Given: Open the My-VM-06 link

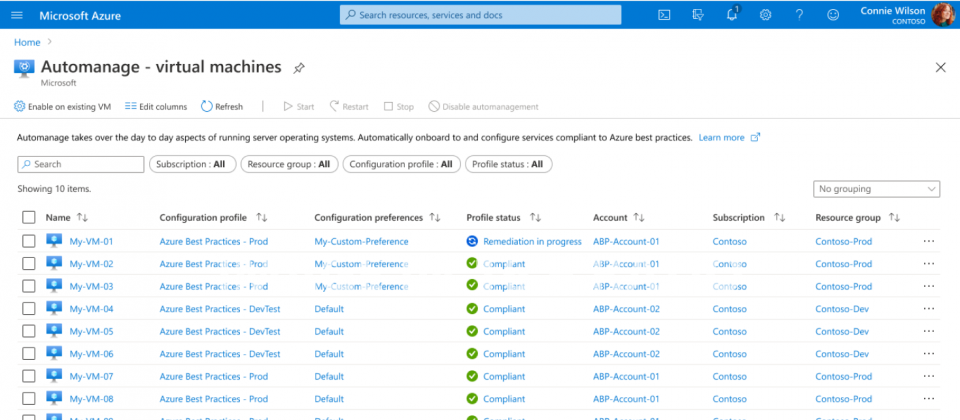Looking at the screenshot, I should tap(91, 354).
